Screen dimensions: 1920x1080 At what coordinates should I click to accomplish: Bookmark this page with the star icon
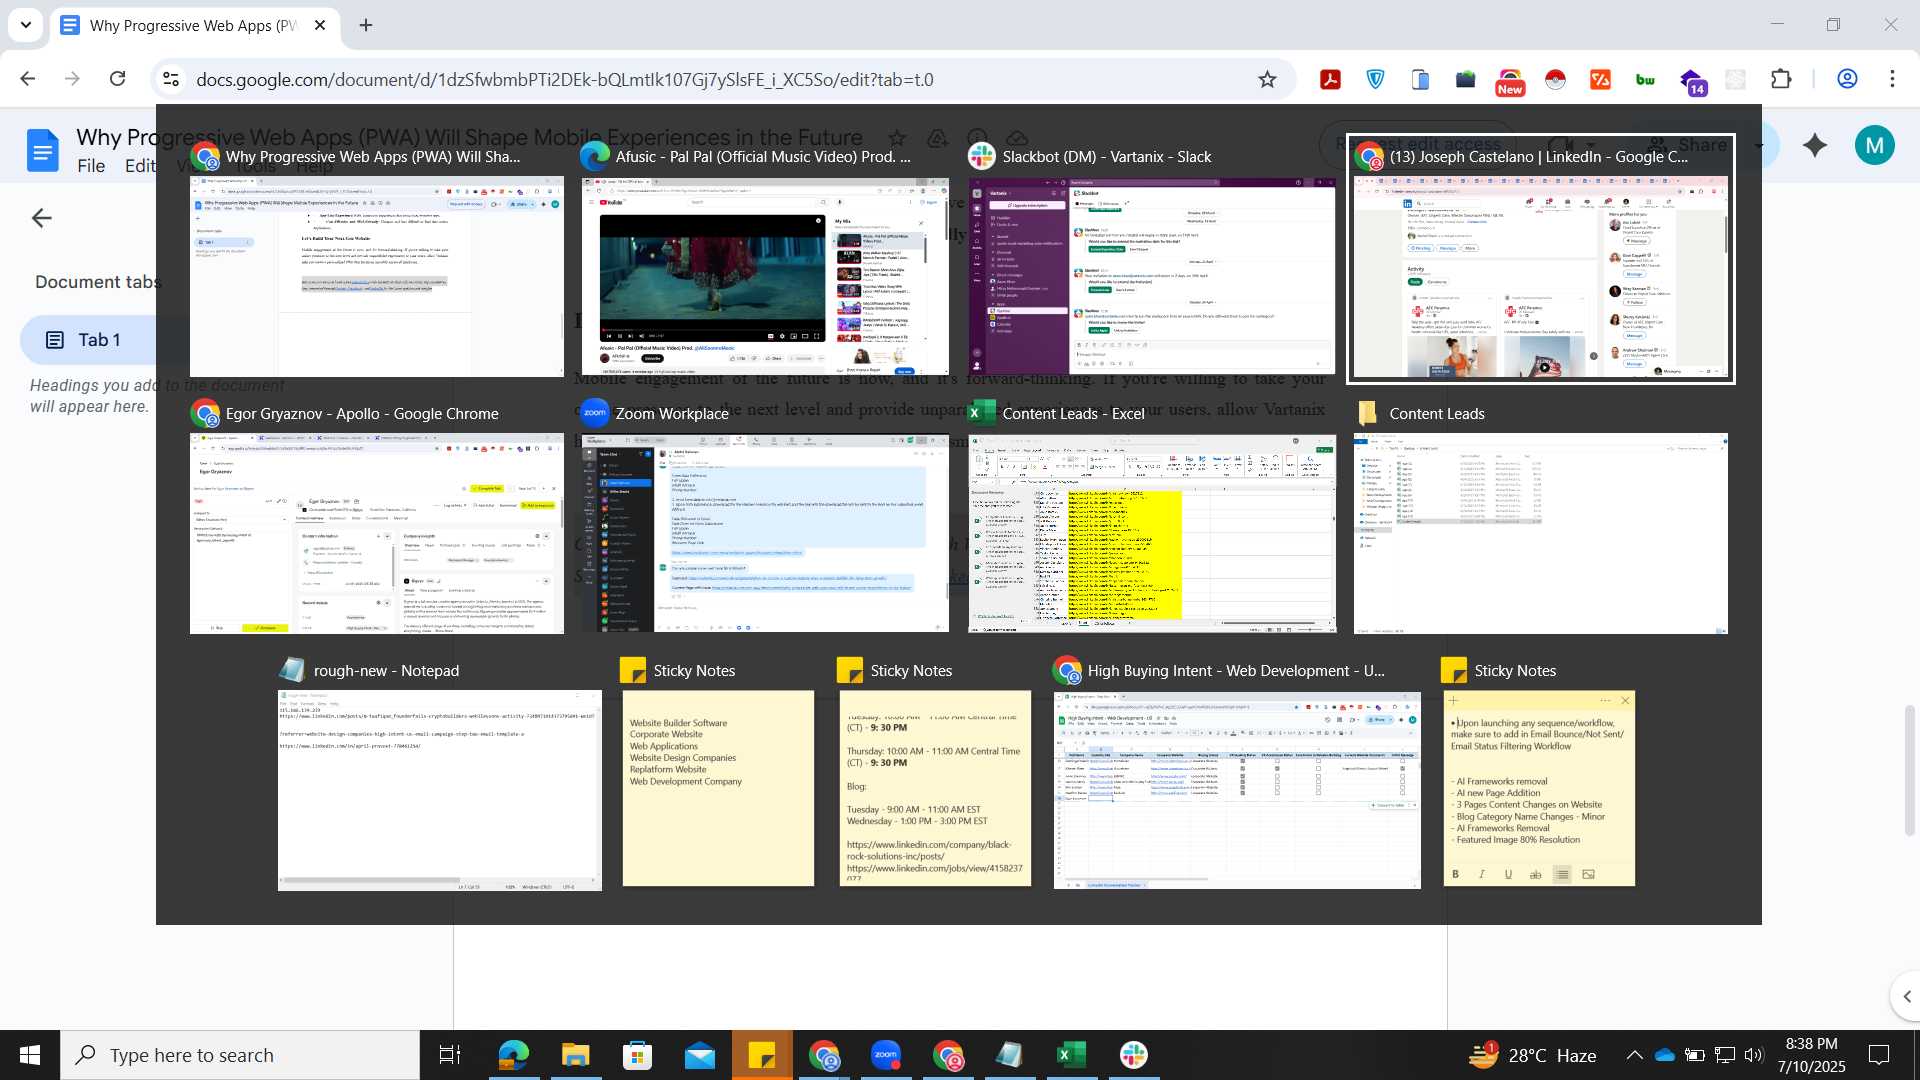pyautogui.click(x=1267, y=79)
